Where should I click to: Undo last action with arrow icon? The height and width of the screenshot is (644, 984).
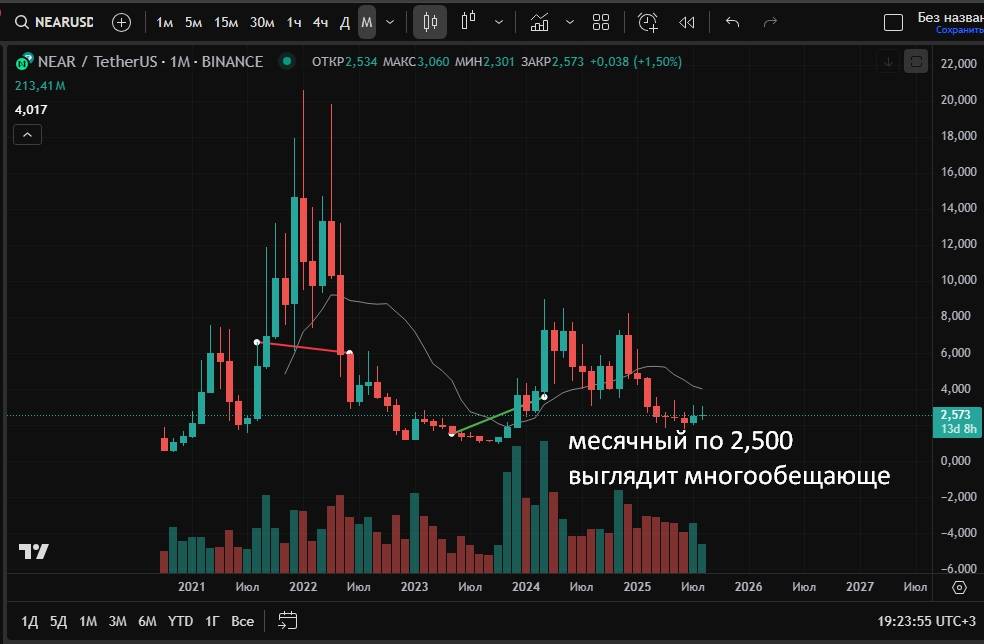click(x=733, y=22)
